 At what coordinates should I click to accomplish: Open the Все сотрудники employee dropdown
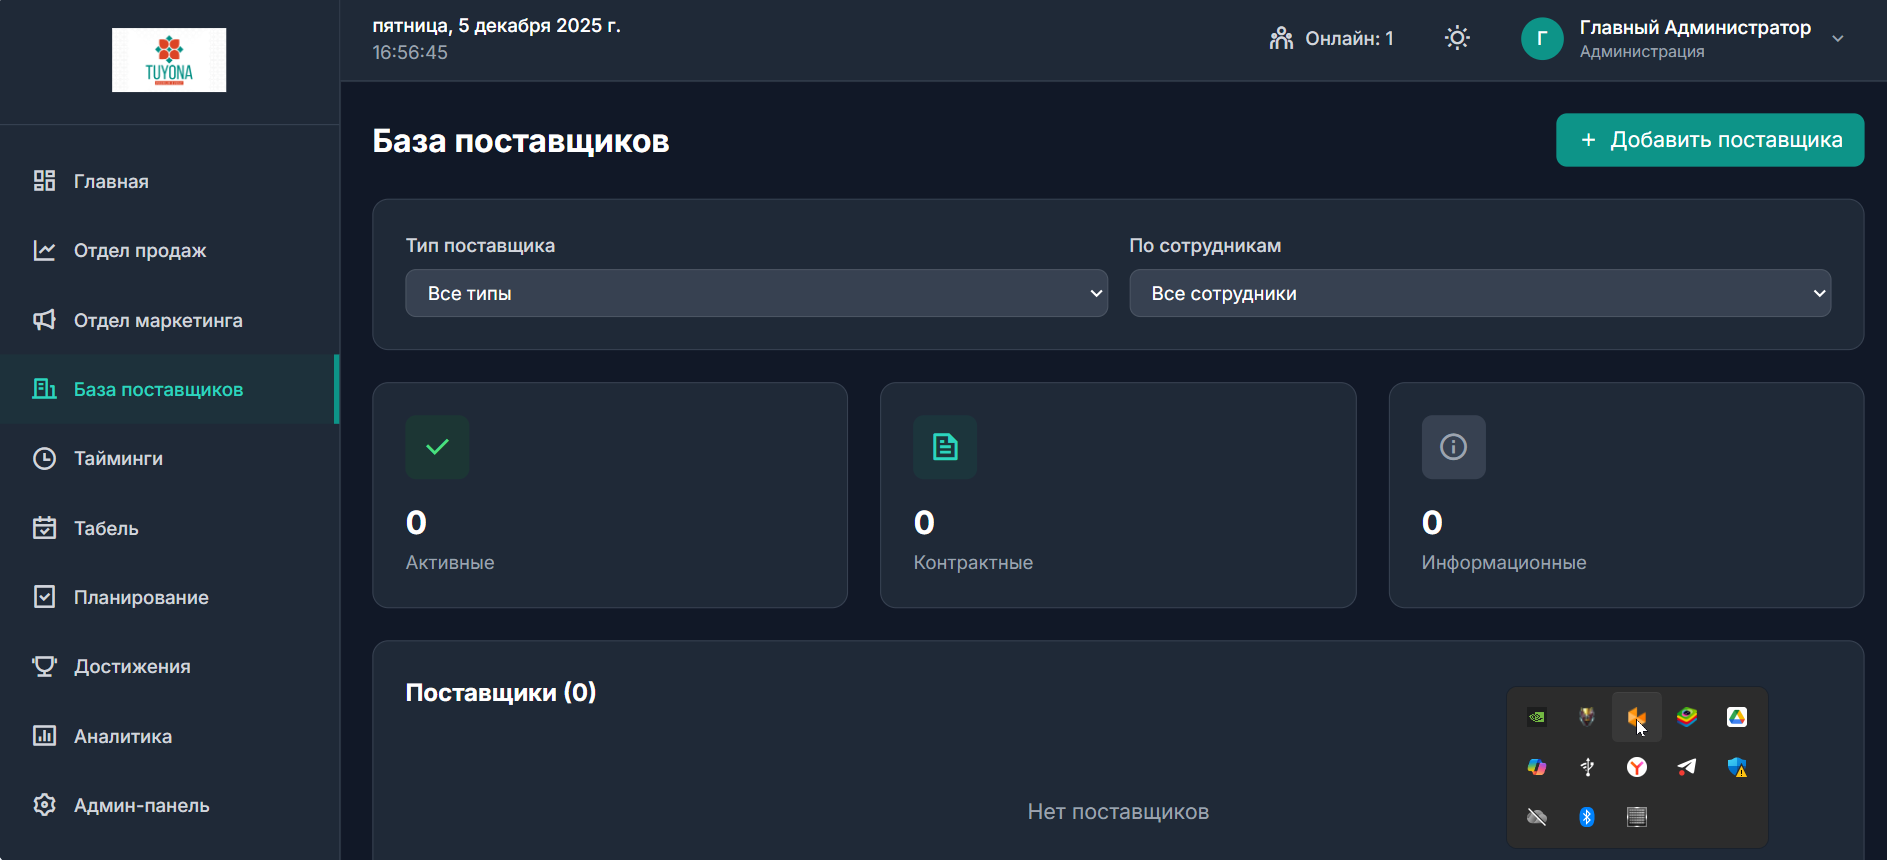1480,293
